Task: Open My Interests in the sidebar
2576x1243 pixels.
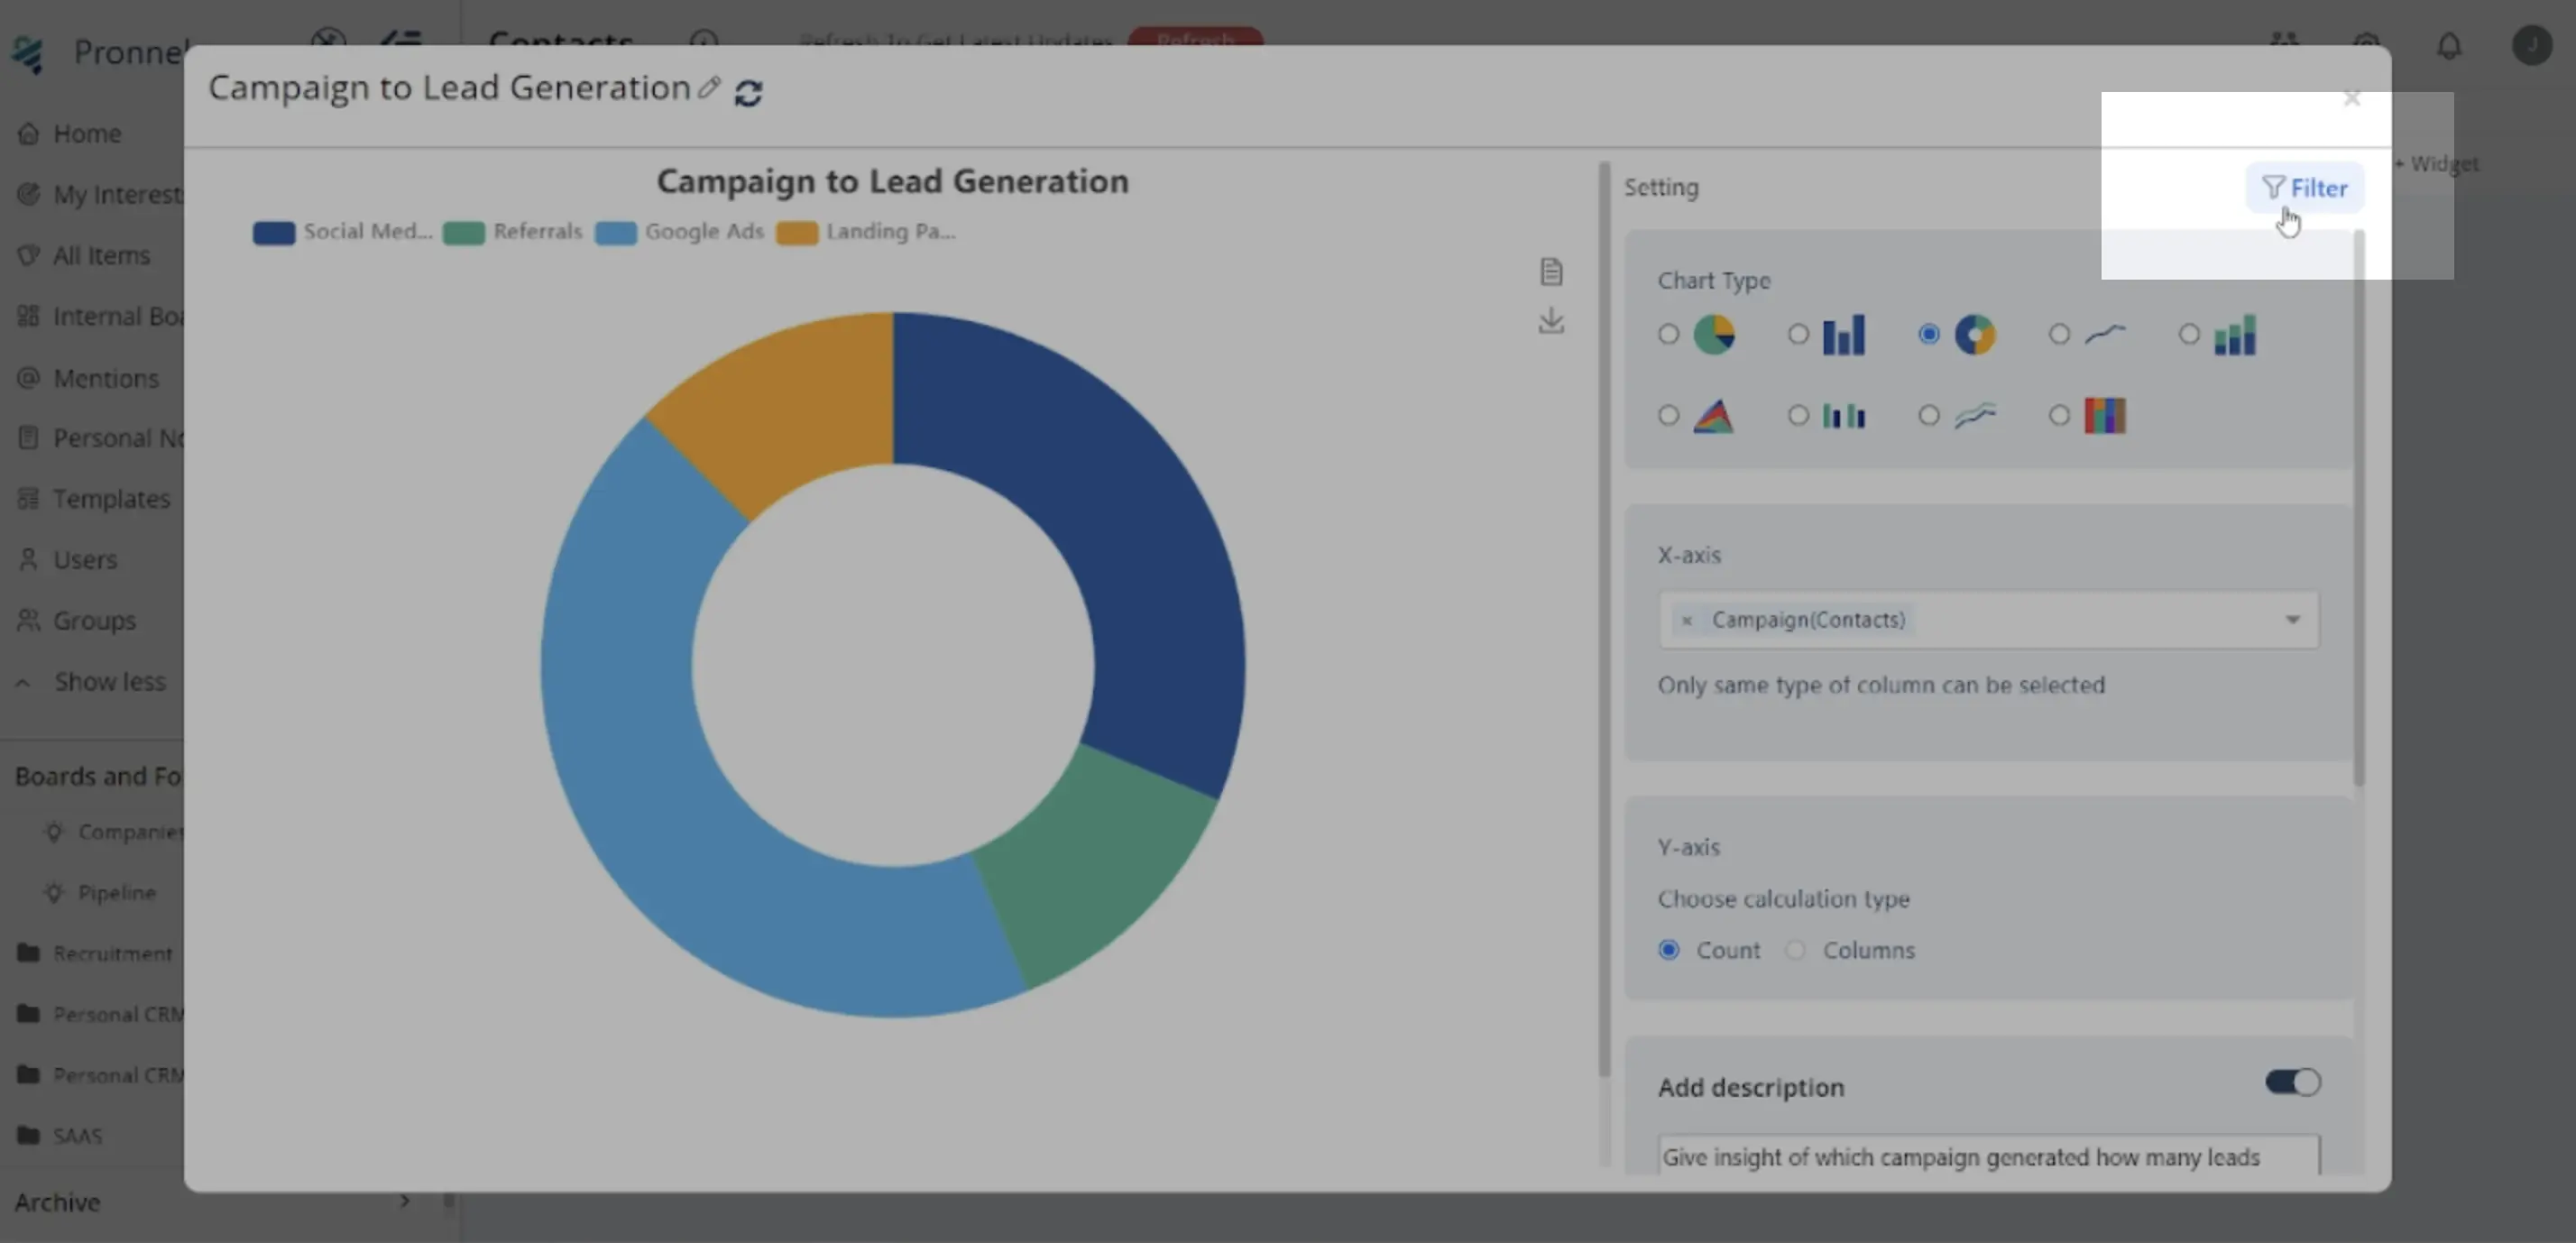Action: tap(98, 195)
